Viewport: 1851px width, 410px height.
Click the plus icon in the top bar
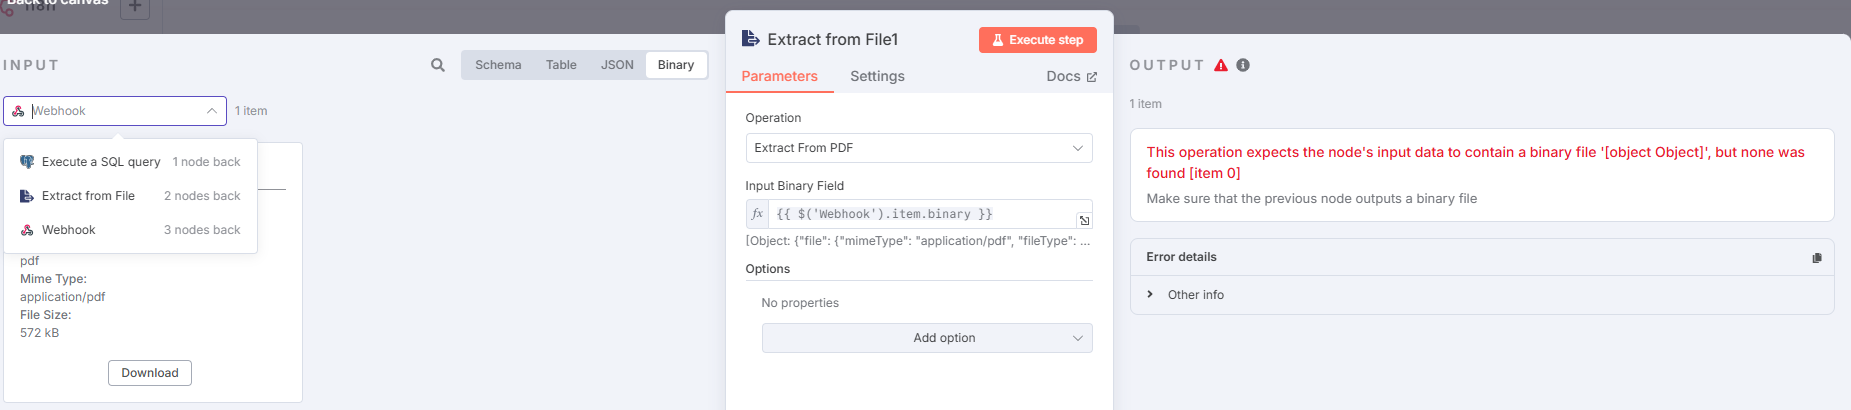coord(135,7)
